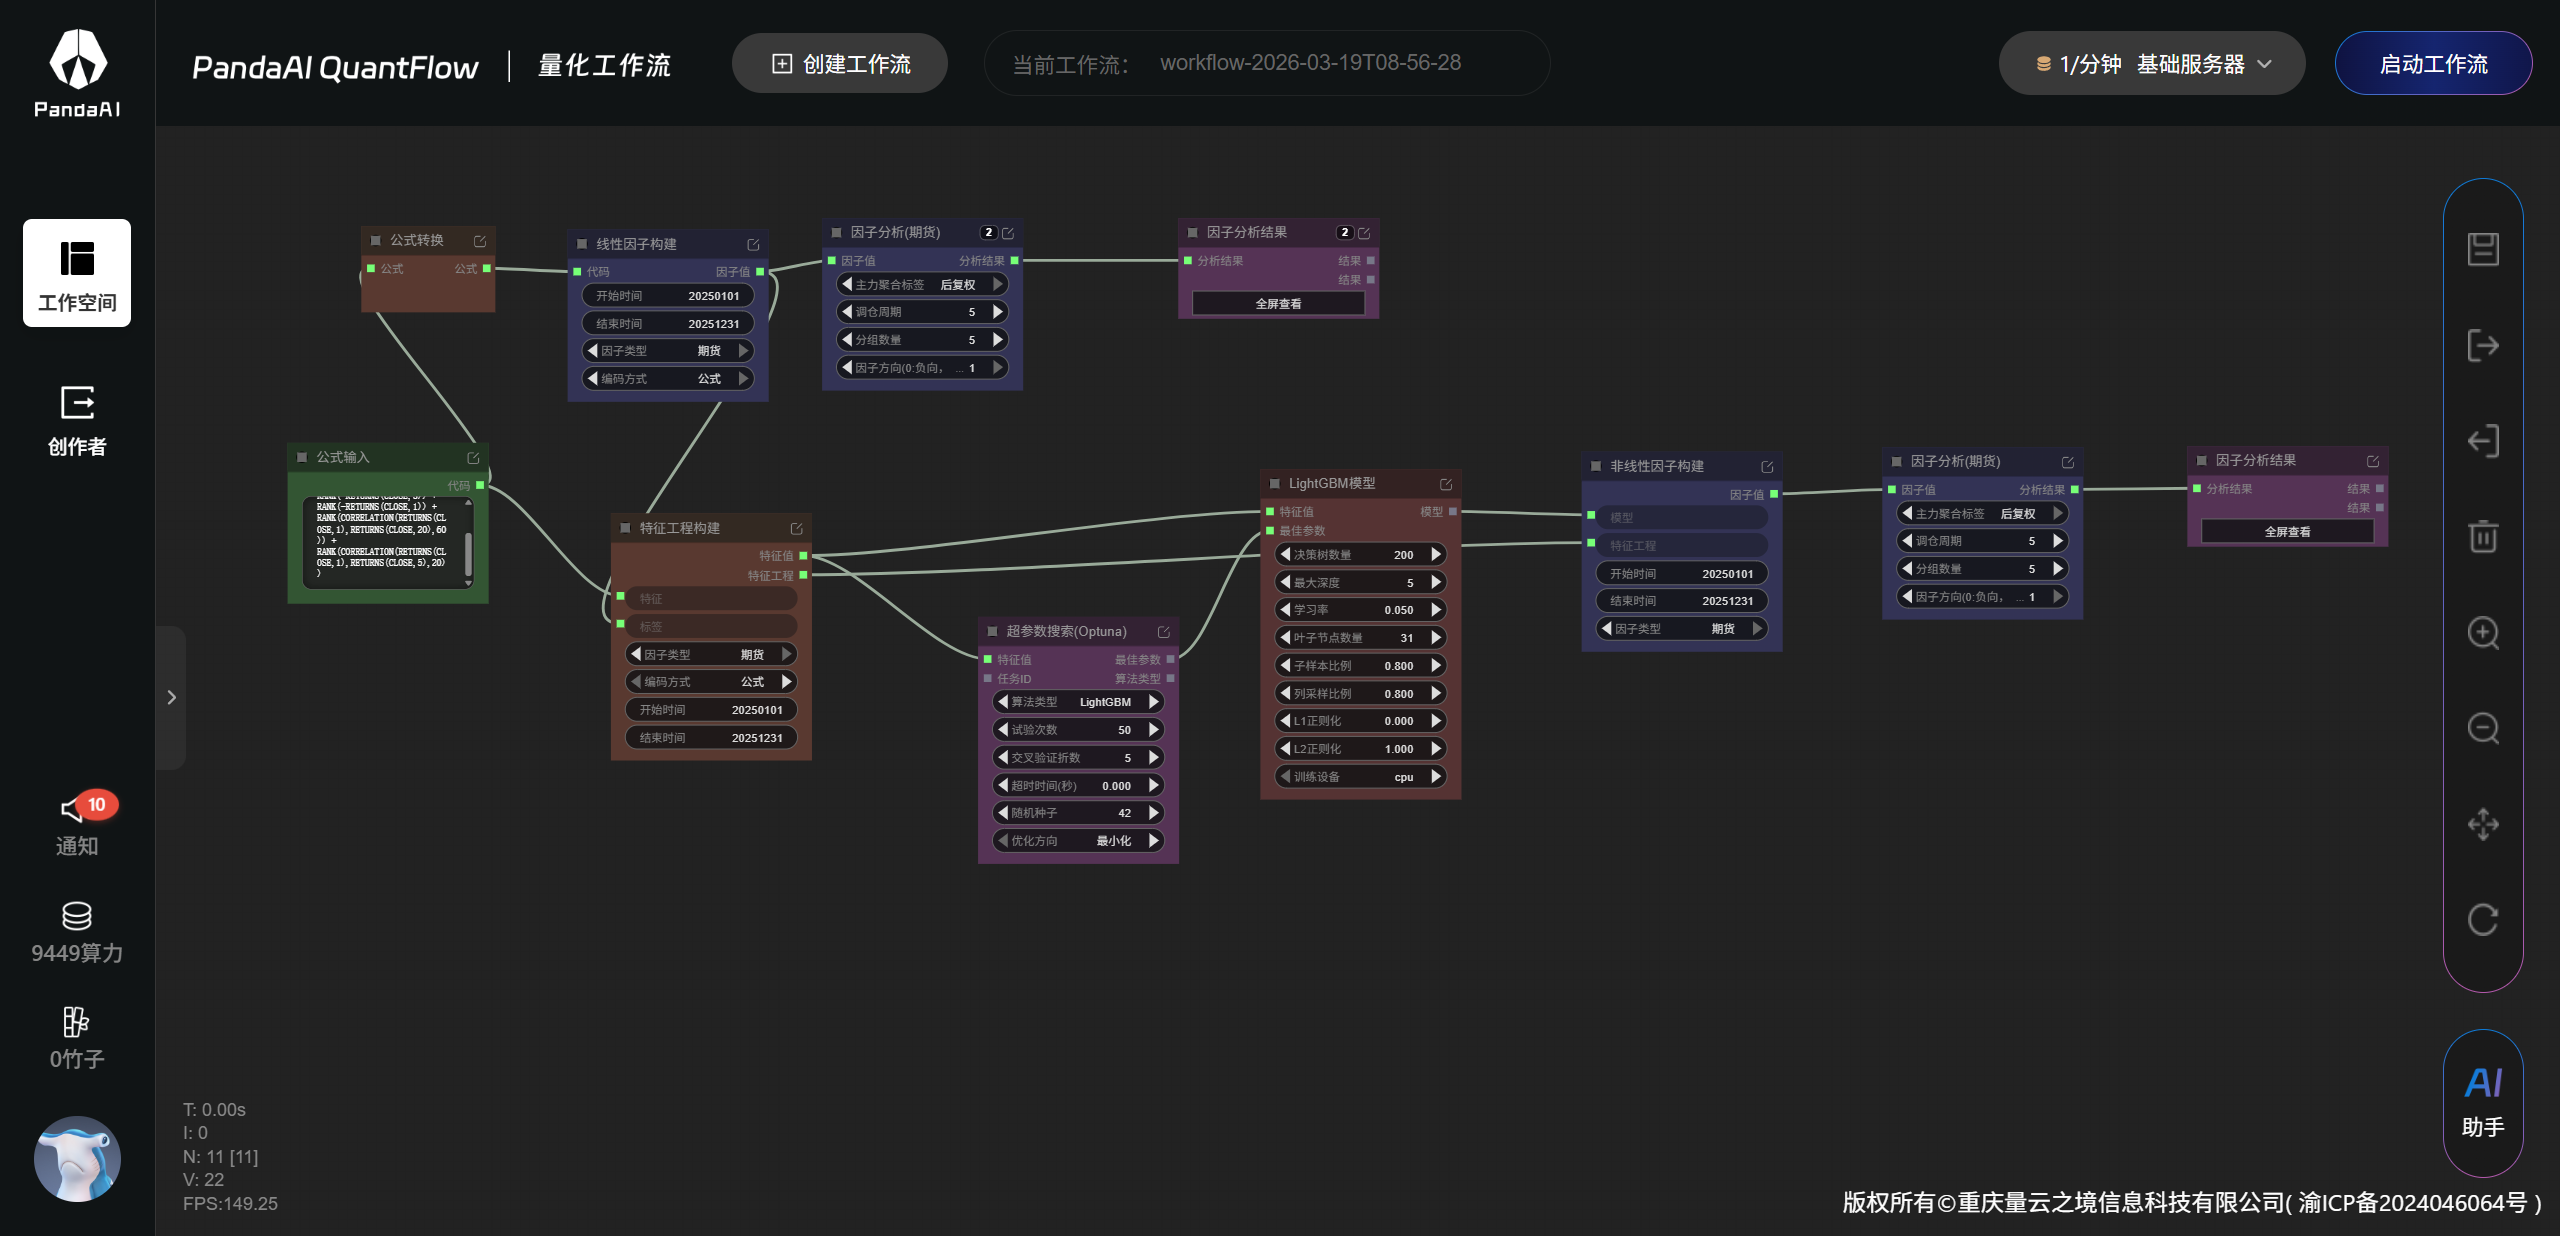The width and height of the screenshot is (2560, 1236).
Task: Collapse the 超参数搜索(Optuna) node via title square
Action: 992,631
